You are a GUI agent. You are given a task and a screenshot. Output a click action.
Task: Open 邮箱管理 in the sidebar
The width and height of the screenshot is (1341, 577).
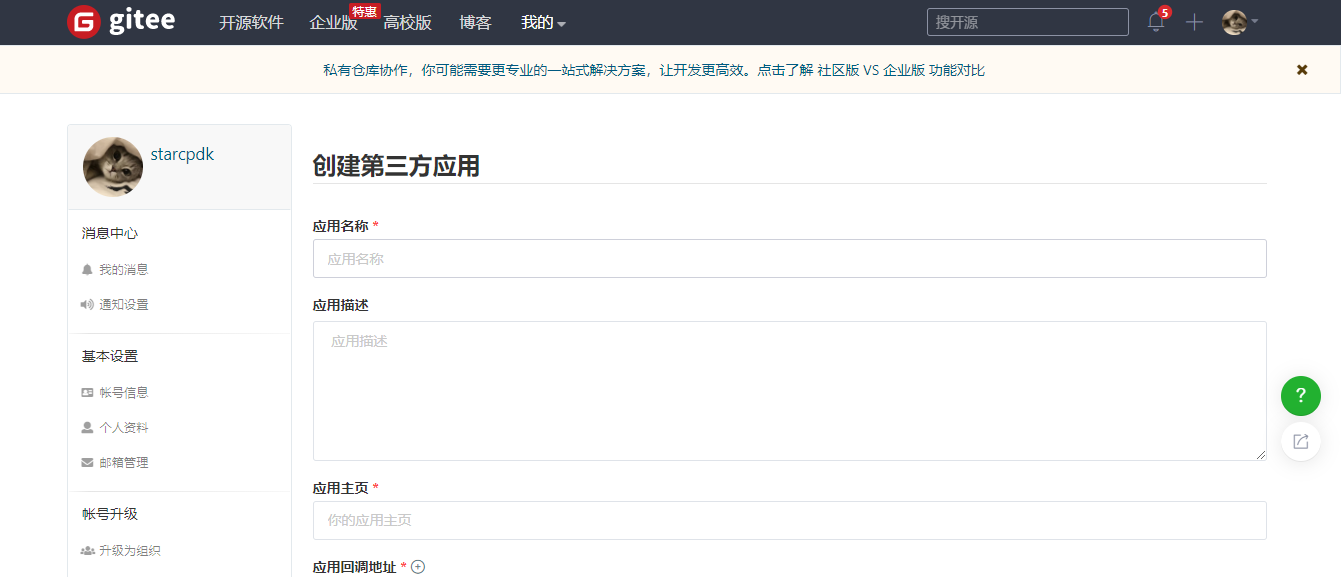pos(123,463)
